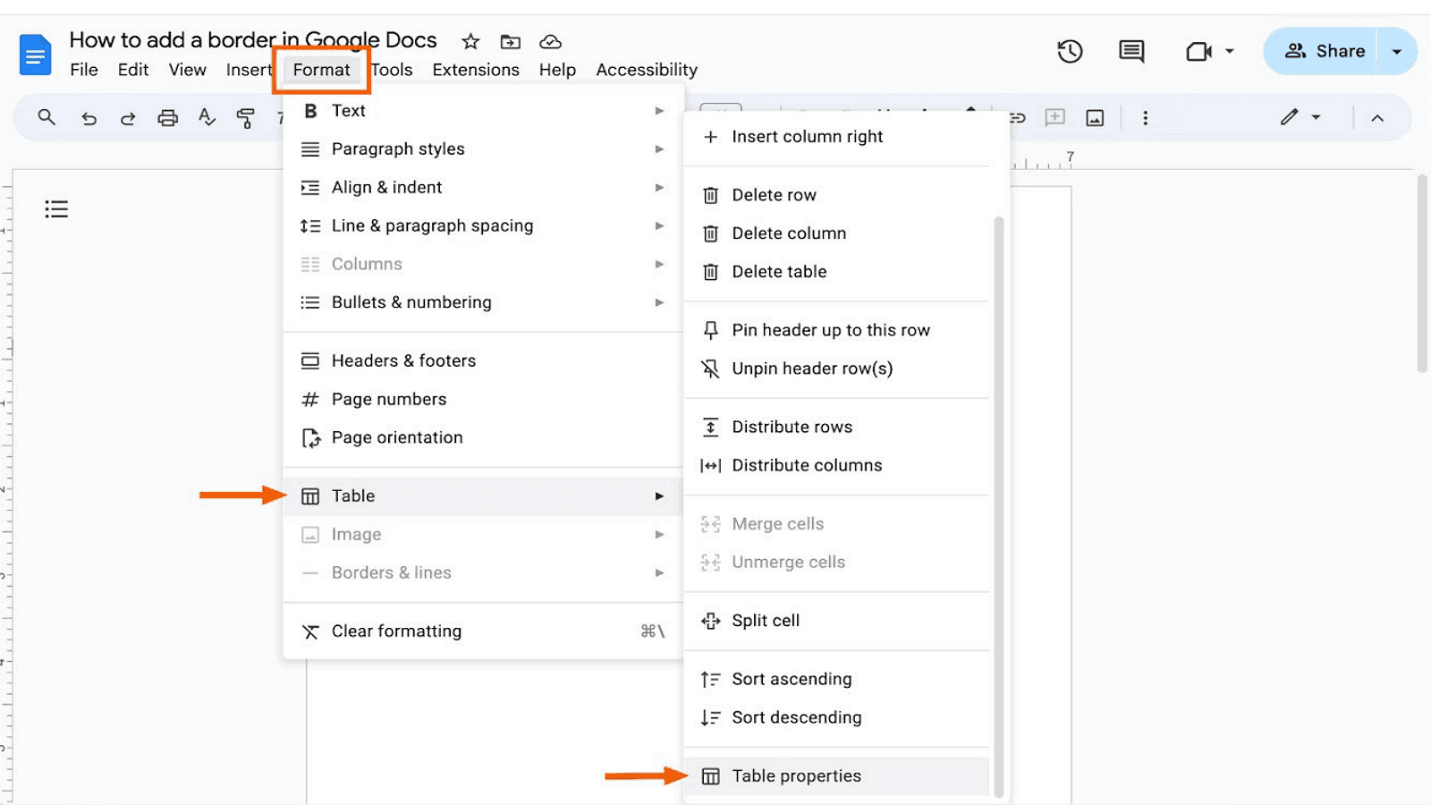Expand Line & paragraph spacing submenu
The image size is (1431, 805).
pyautogui.click(x=484, y=226)
